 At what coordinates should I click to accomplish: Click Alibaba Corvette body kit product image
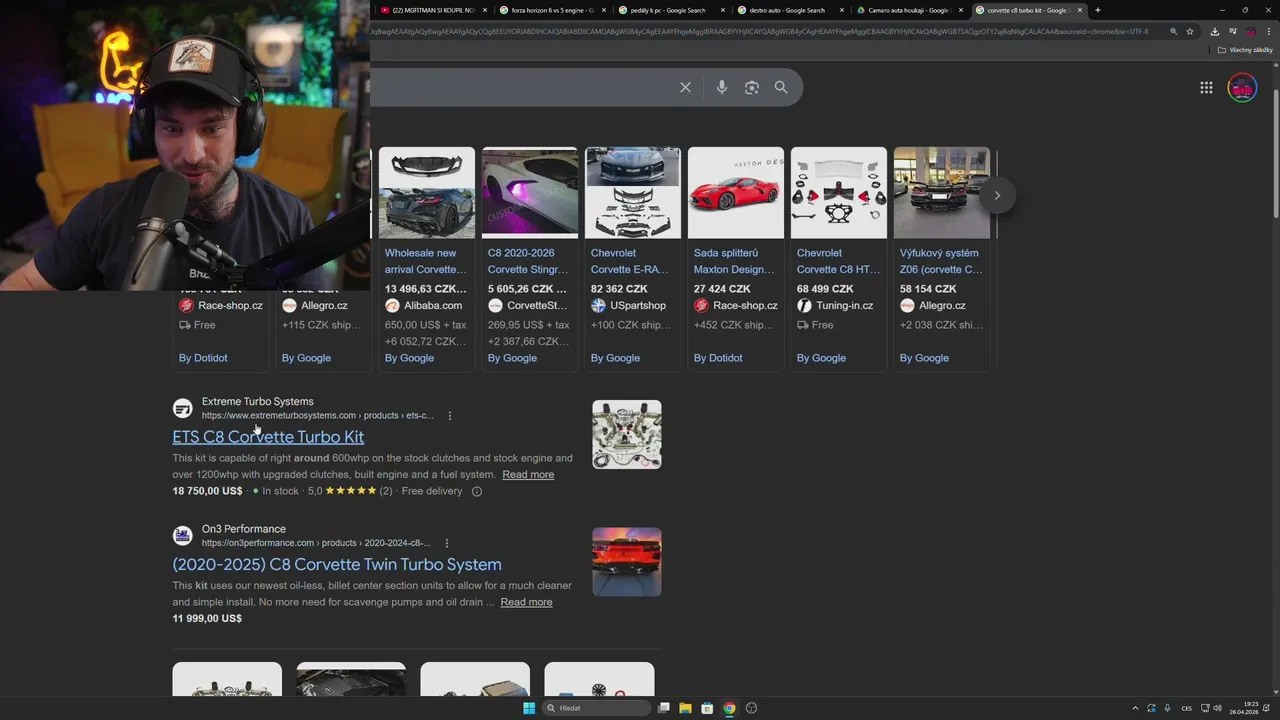(427, 193)
